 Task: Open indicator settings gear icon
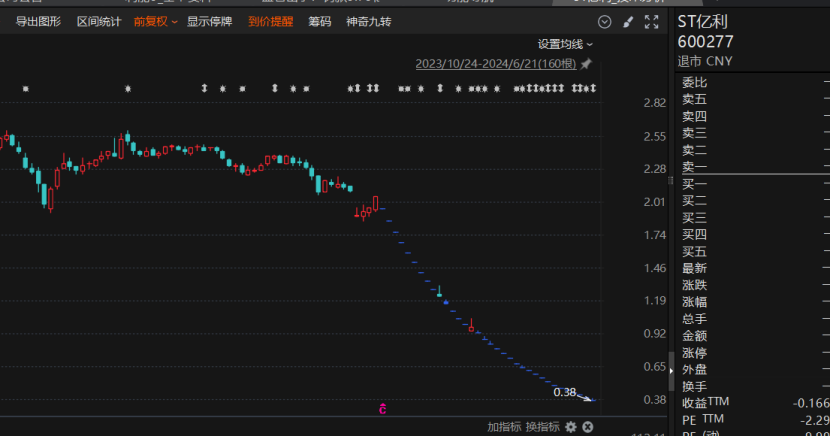click(x=570, y=427)
